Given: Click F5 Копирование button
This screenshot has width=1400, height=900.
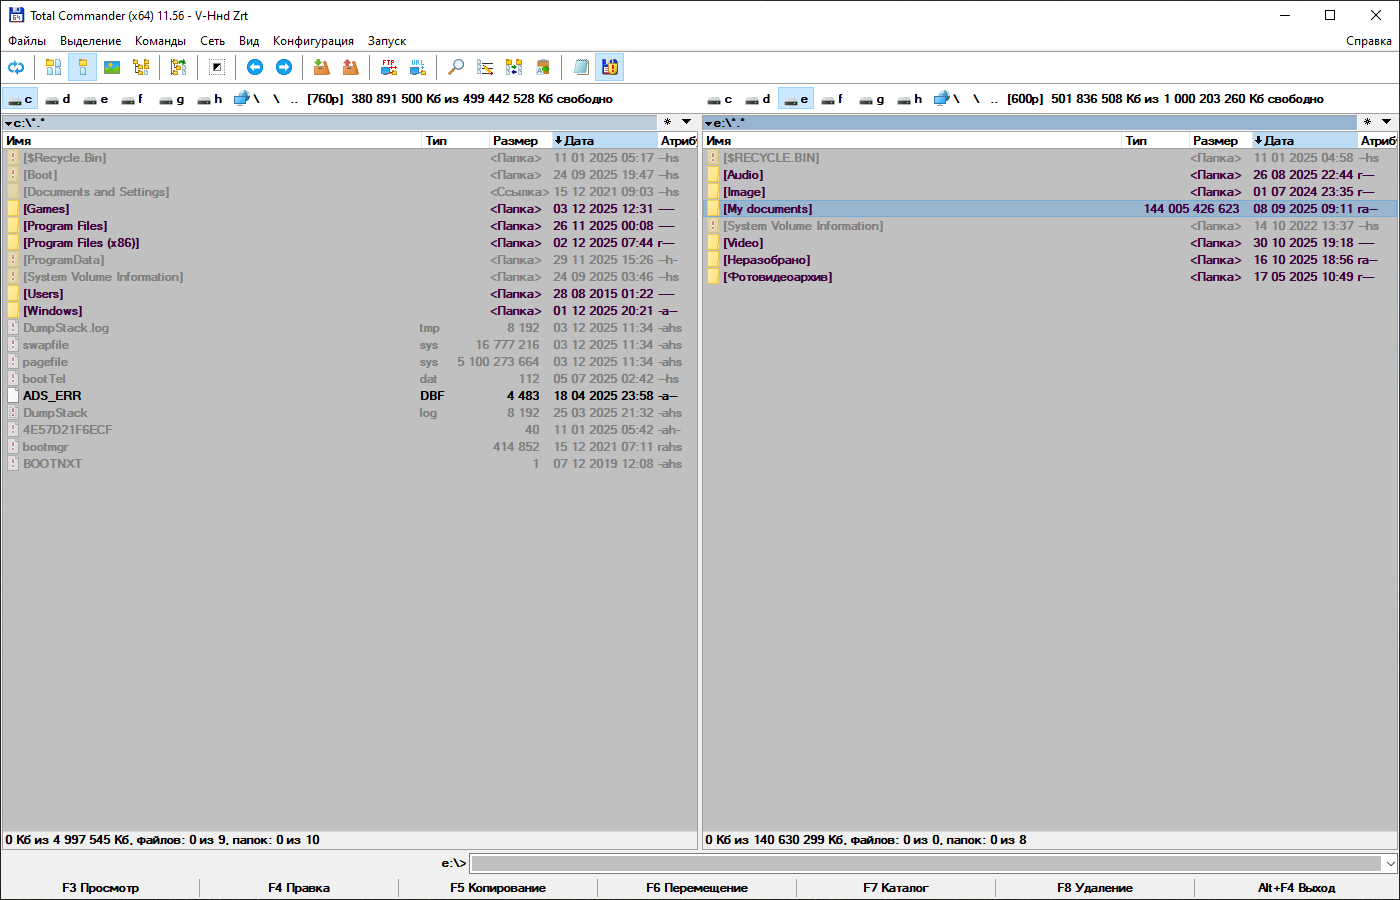Looking at the screenshot, I should point(498,888).
